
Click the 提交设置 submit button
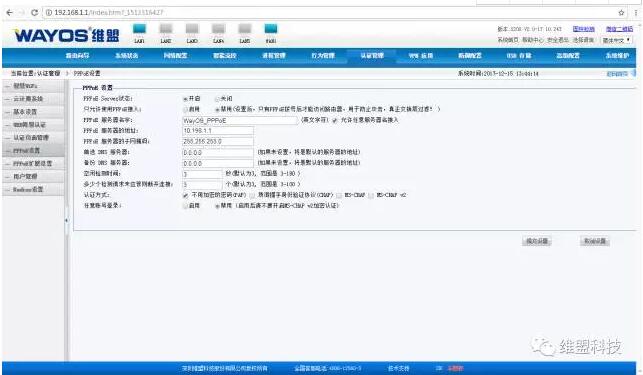pyautogui.click(x=537, y=241)
